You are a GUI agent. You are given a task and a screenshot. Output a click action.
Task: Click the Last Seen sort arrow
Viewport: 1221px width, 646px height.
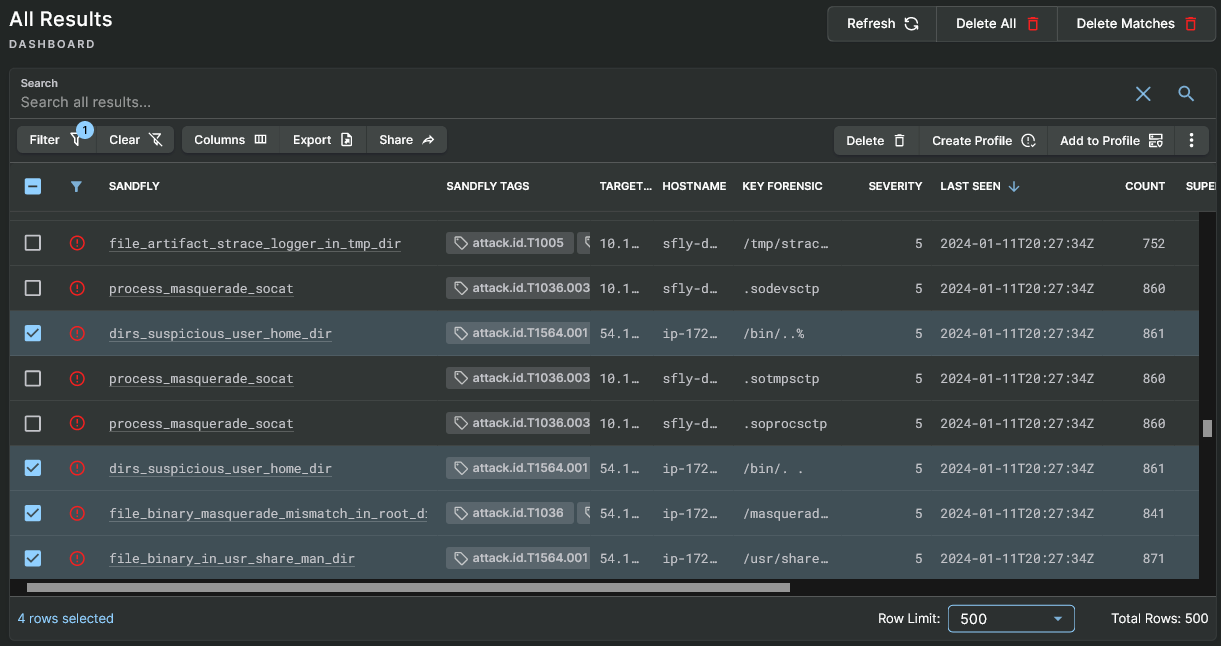pyautogui.click(x=1014, y=186)
